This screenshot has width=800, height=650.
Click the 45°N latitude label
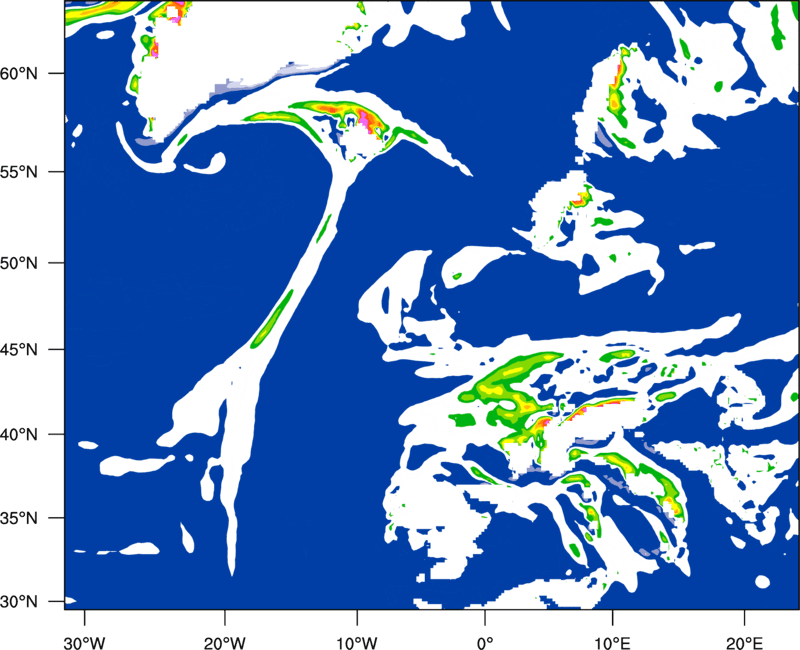[x=19, y=349]
